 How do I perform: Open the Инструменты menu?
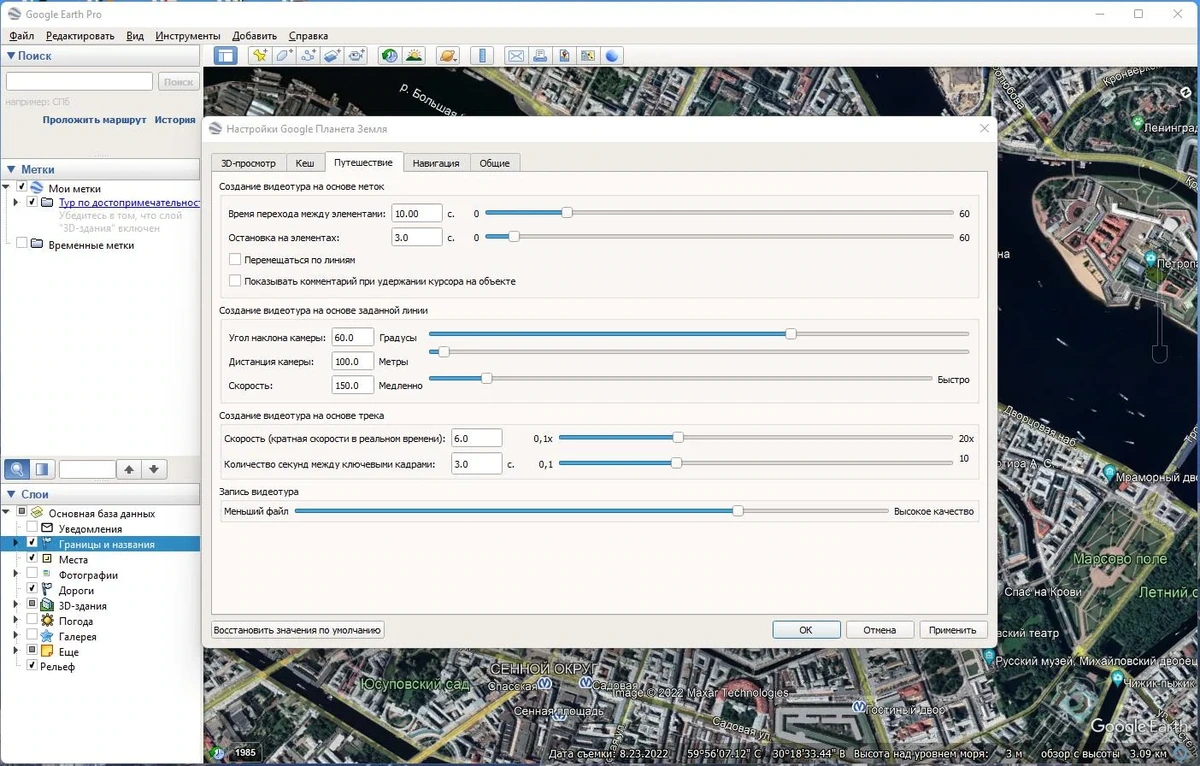(x=188, y=36)
